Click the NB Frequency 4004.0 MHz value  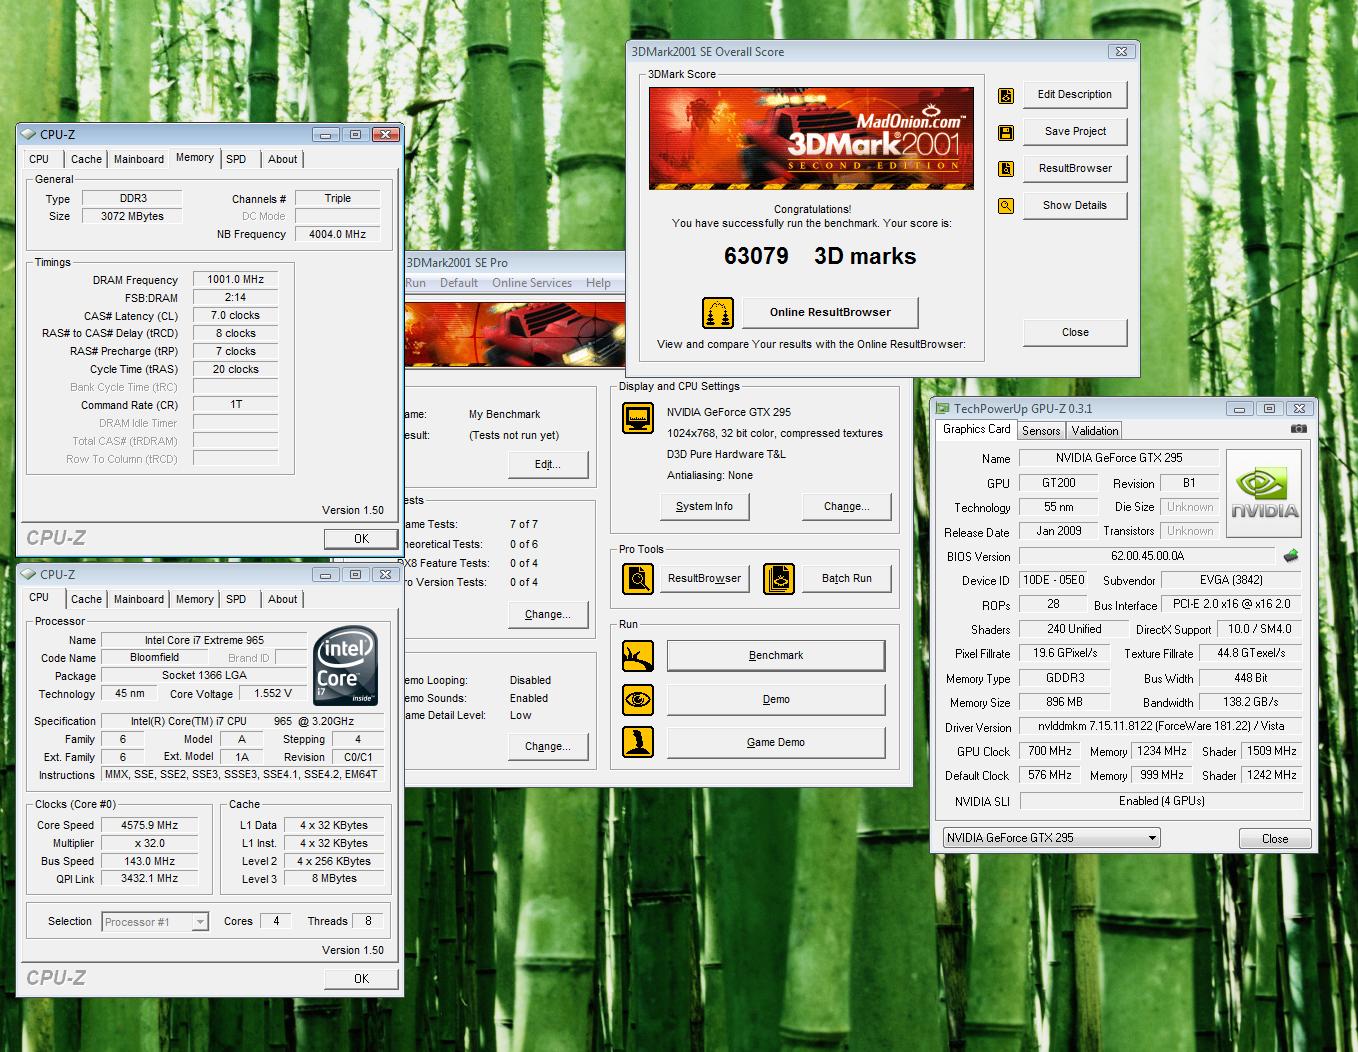pyautogui.click(x=337, y=235)
